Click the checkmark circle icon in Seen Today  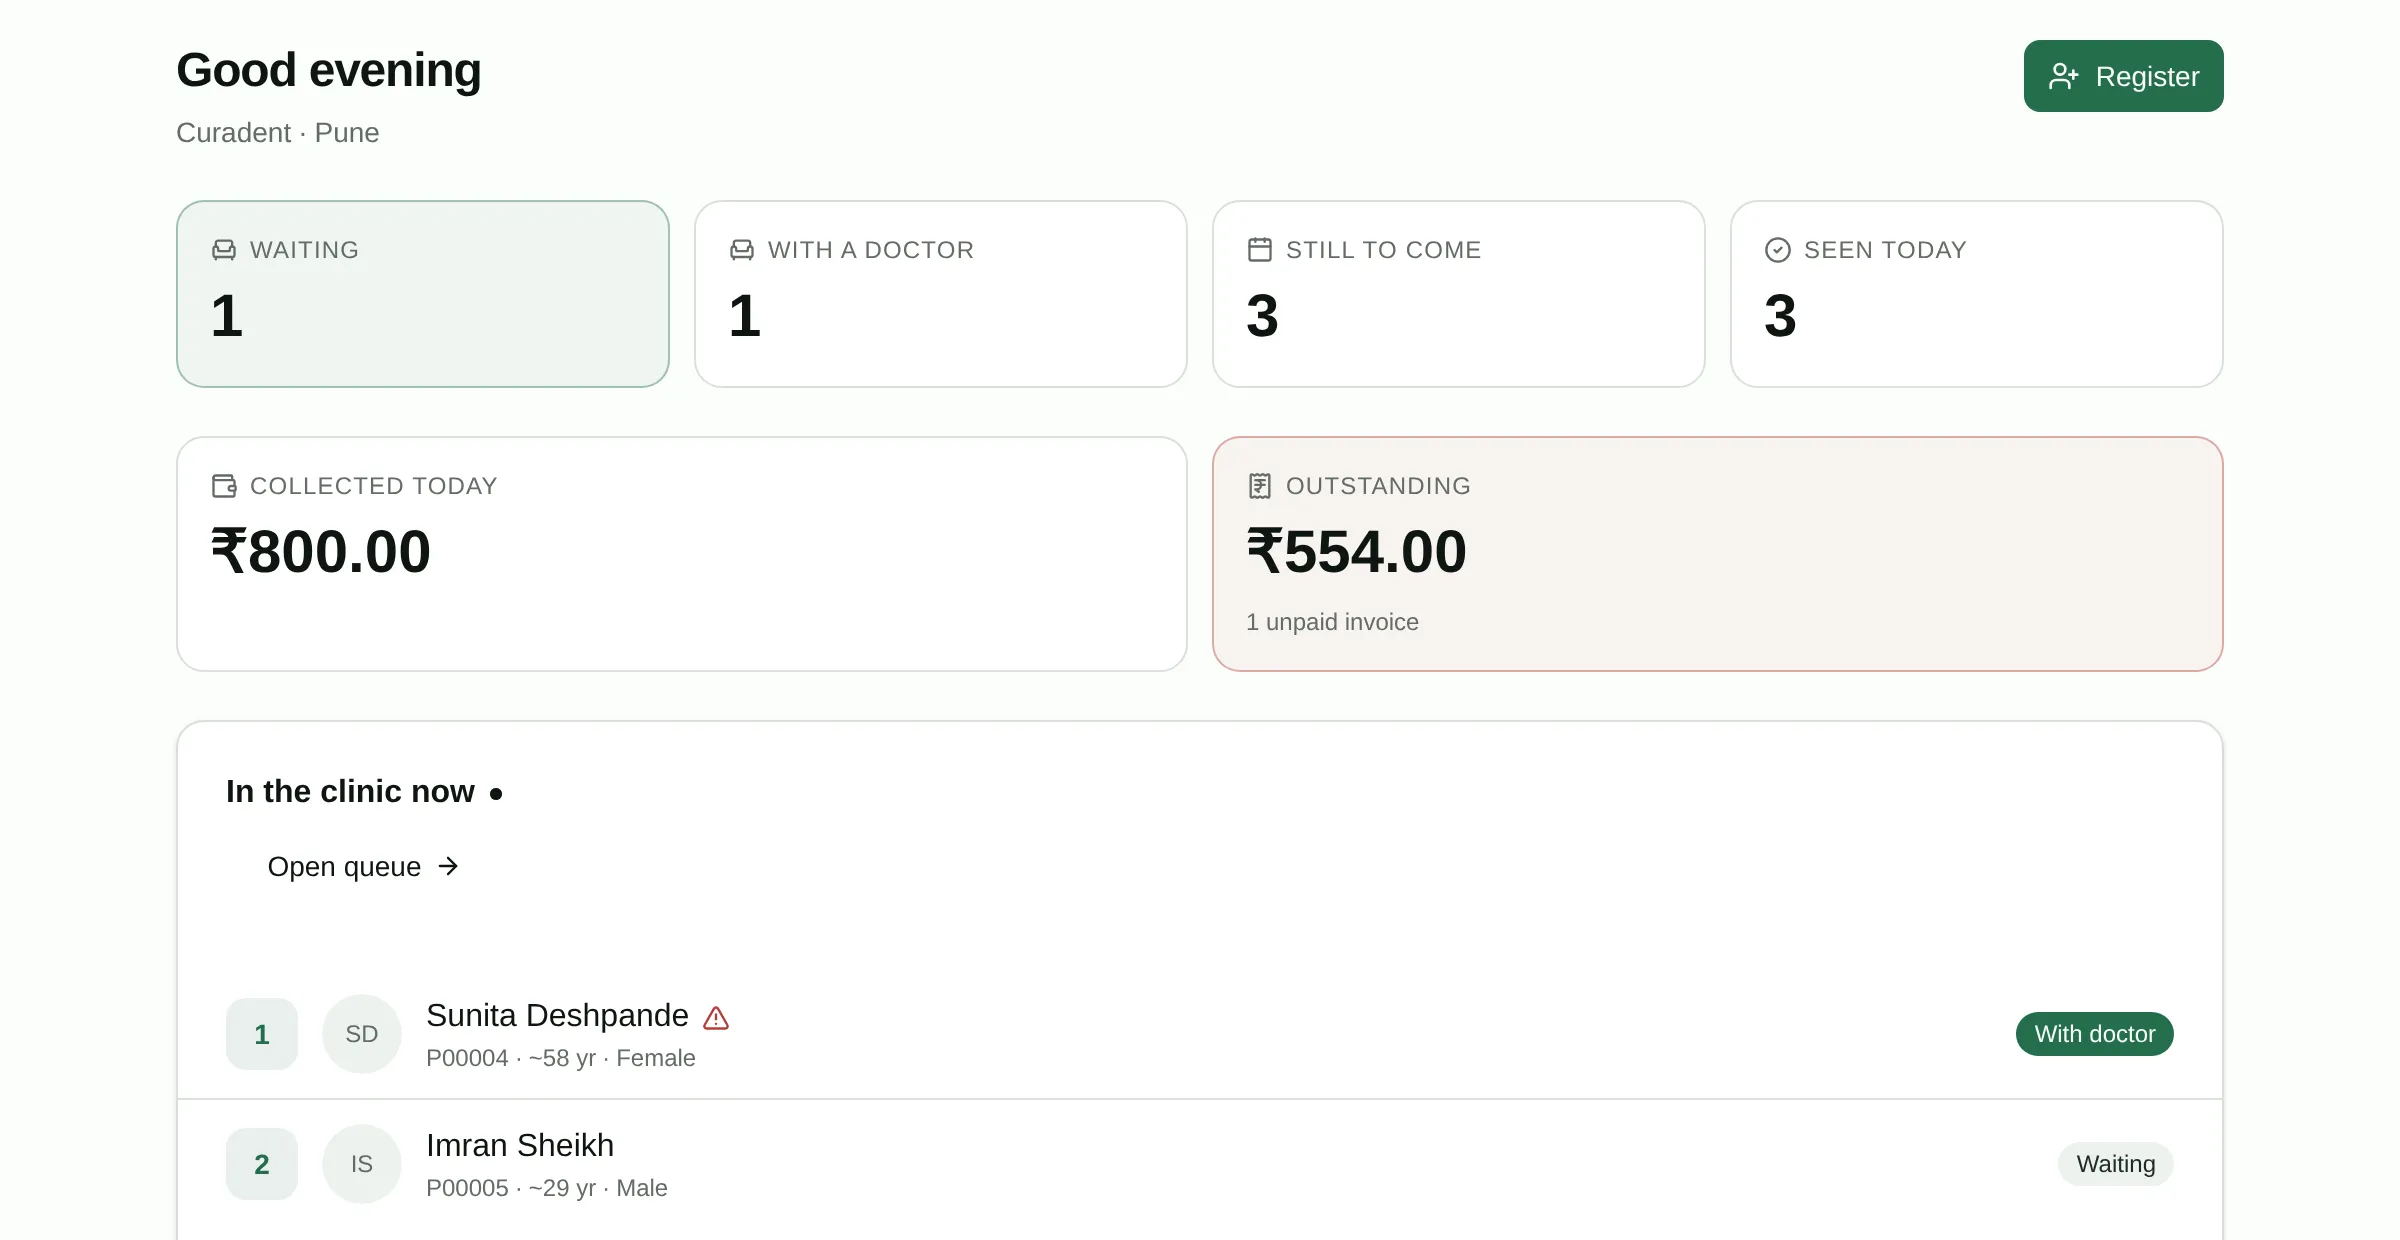pyautogui.click(x=1778, y=250)
